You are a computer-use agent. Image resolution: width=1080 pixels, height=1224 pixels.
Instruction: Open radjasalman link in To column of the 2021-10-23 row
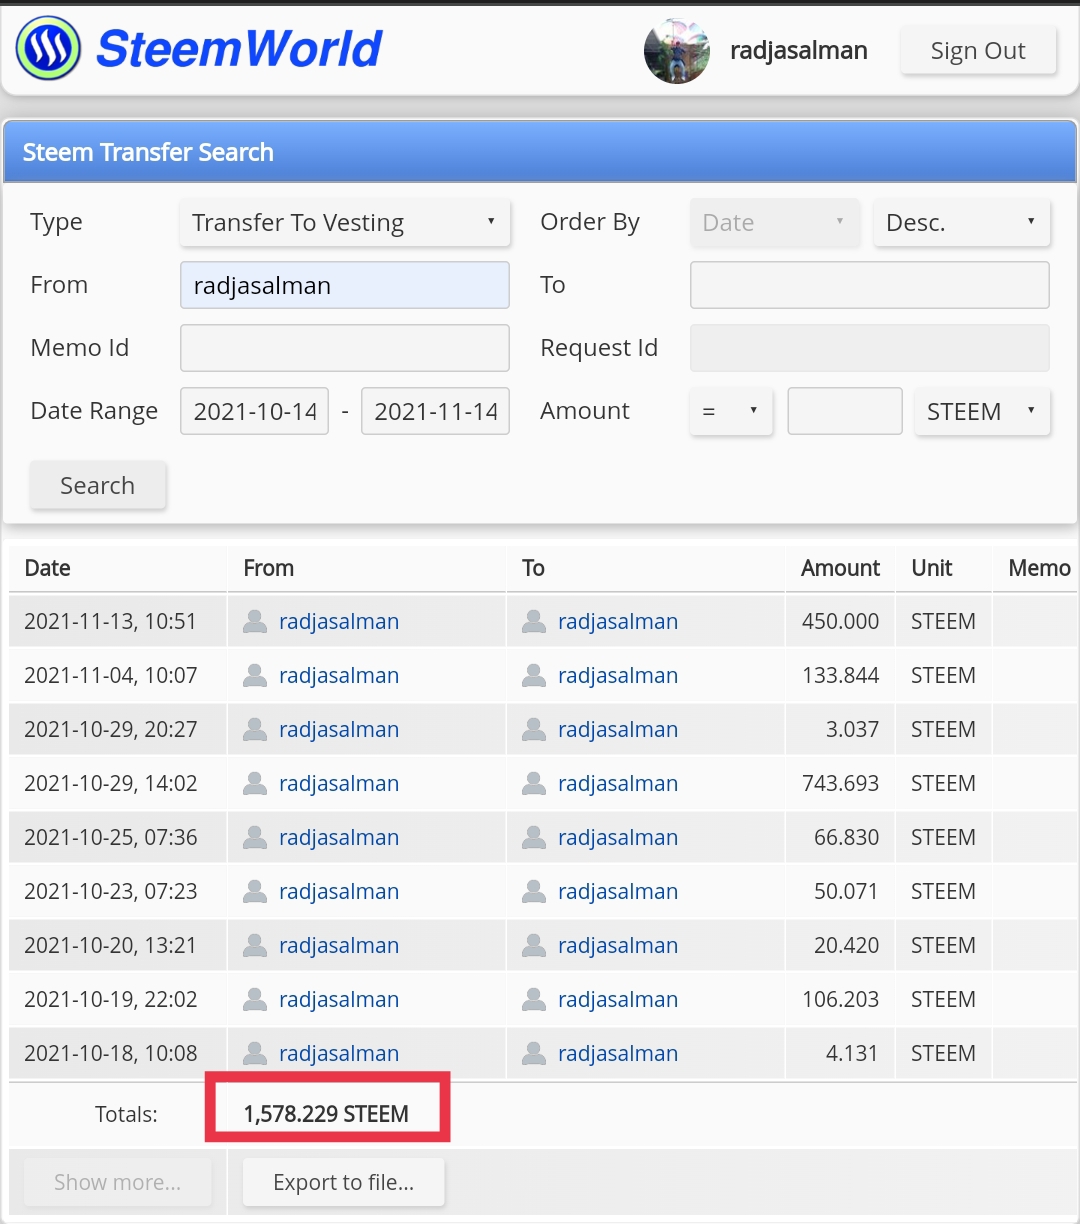pos(618,891)
